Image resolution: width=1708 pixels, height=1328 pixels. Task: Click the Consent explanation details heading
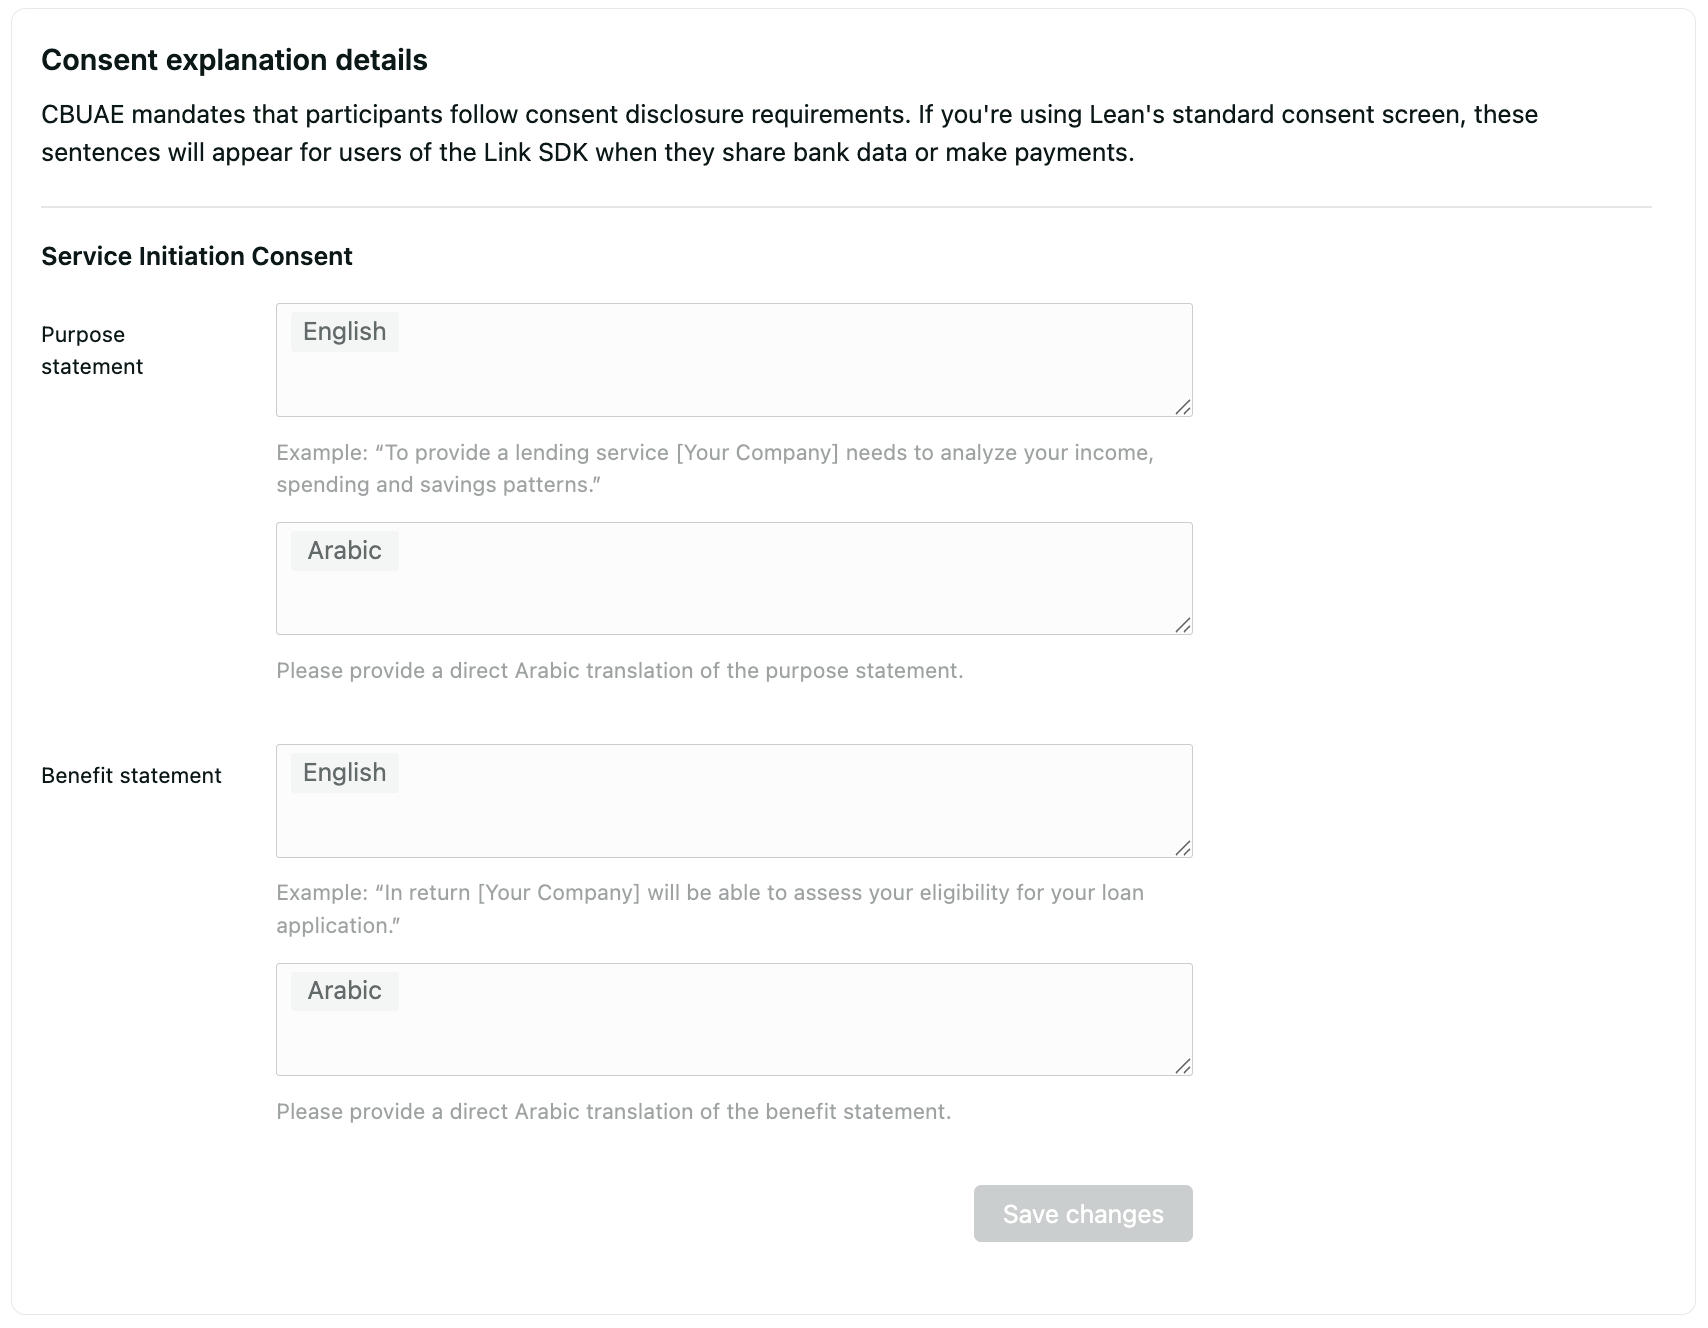pos(234,60)
